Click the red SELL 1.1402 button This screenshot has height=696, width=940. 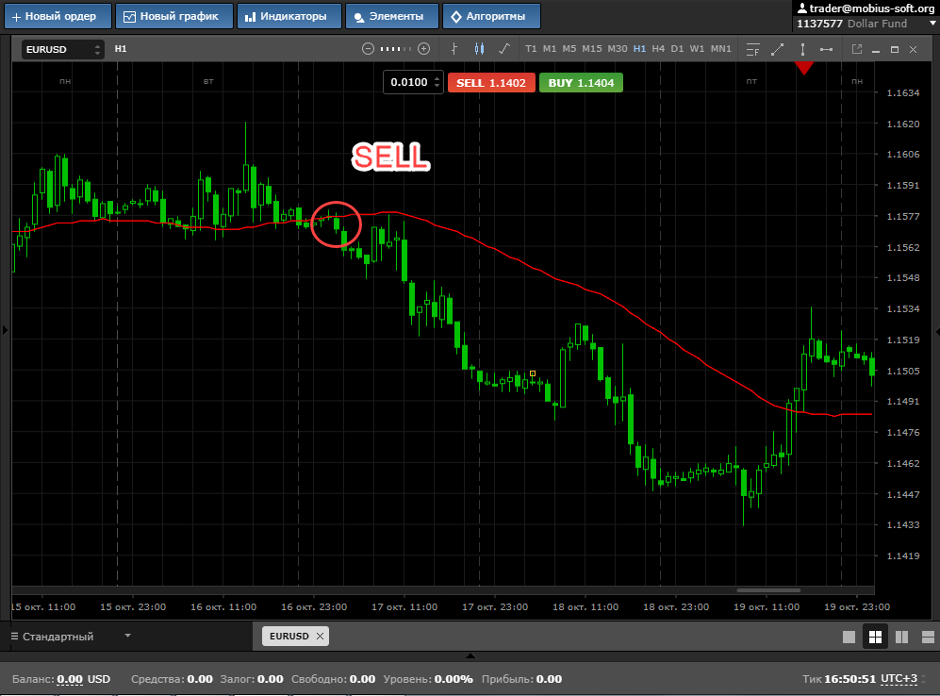[491, 83]
